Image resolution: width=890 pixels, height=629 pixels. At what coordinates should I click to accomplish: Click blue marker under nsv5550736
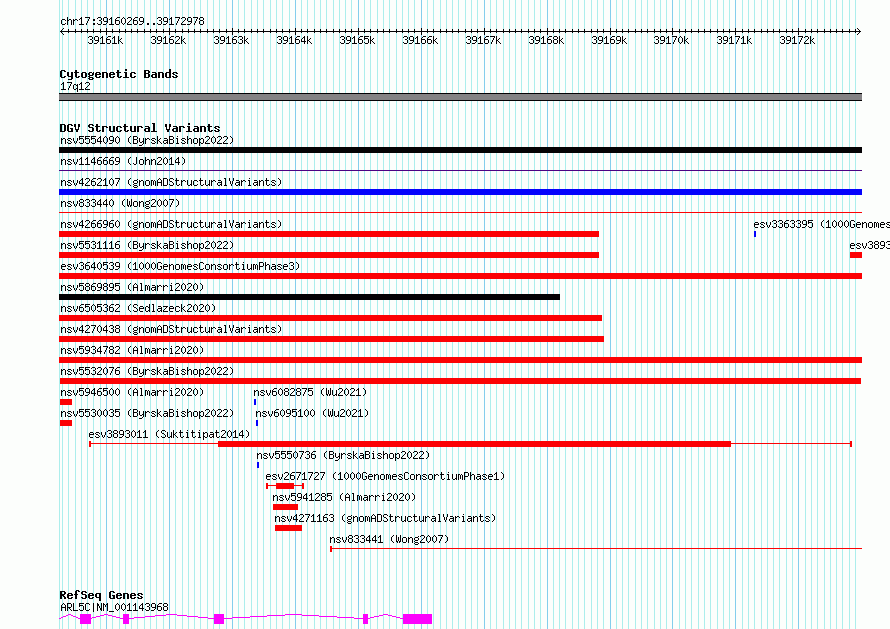click(x=258, y=465)
